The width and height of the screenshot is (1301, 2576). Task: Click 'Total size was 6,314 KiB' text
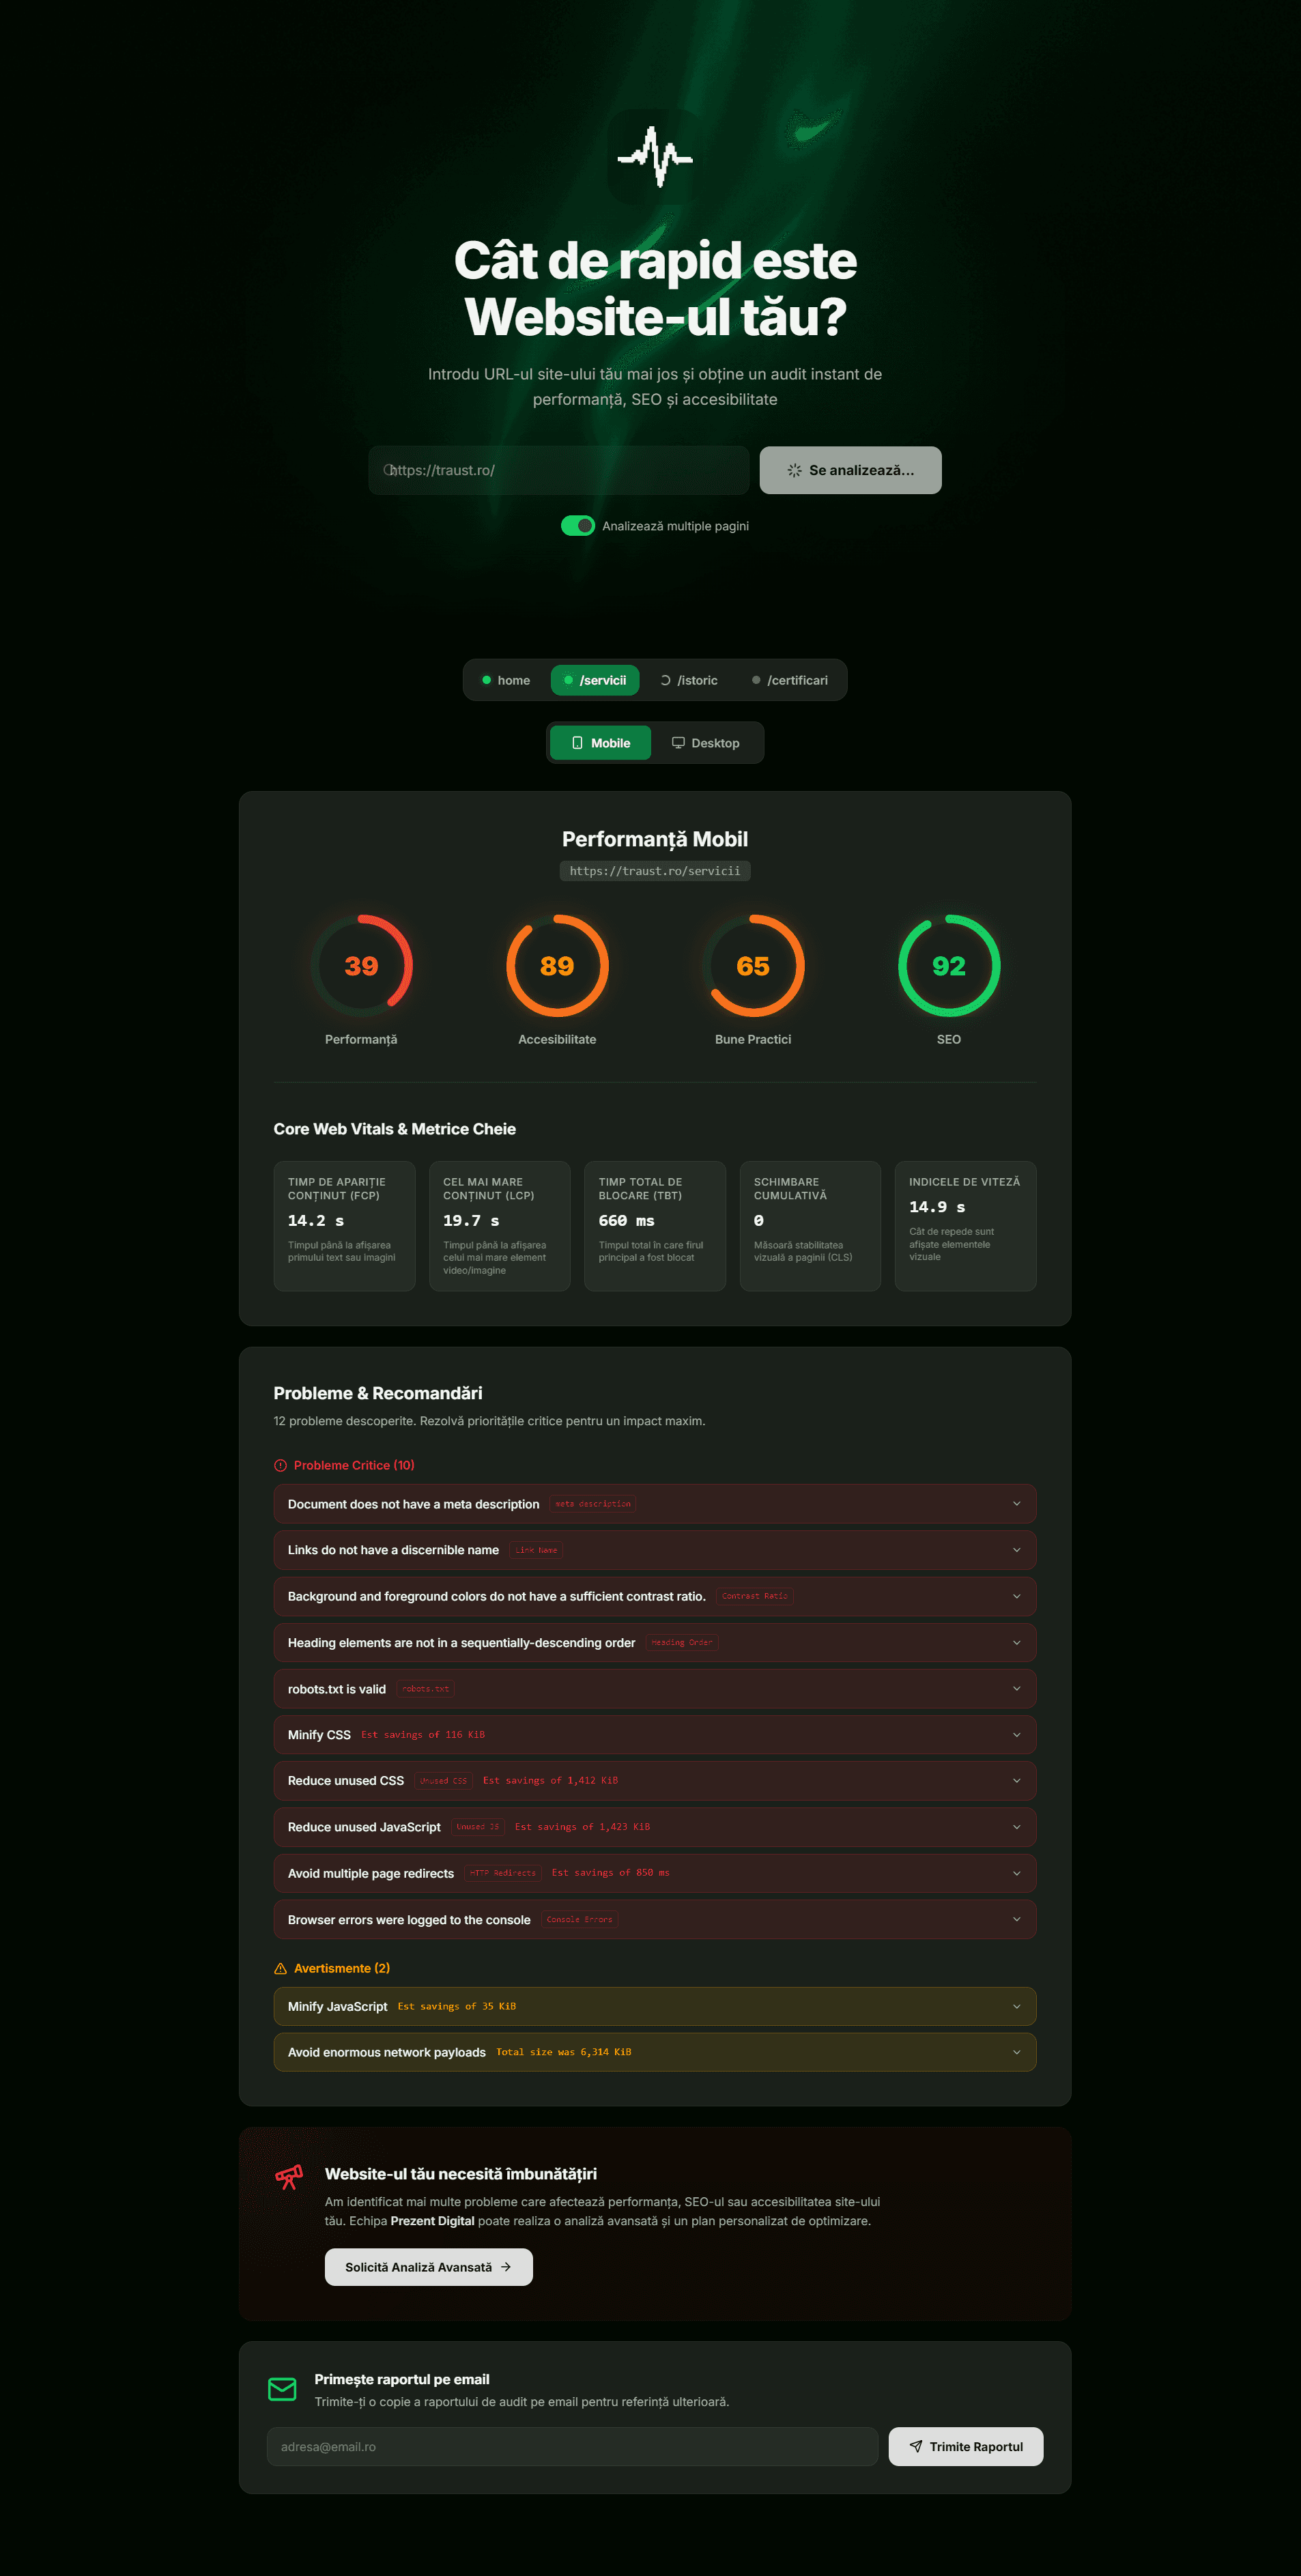pyautogui.click(x=564, y=2052)
